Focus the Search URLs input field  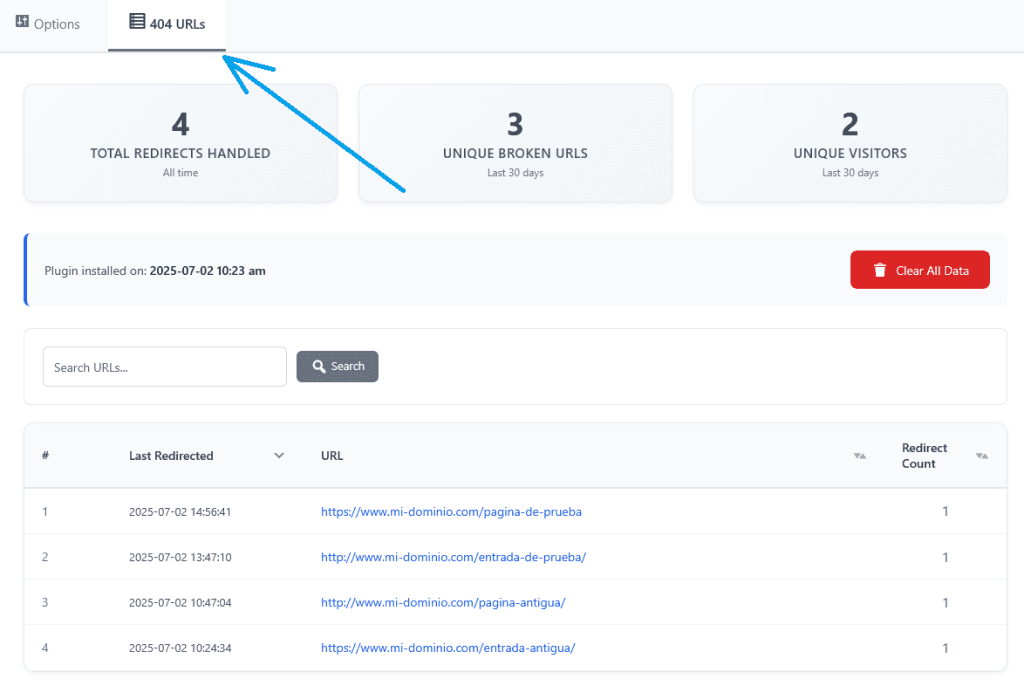[164, 367]
